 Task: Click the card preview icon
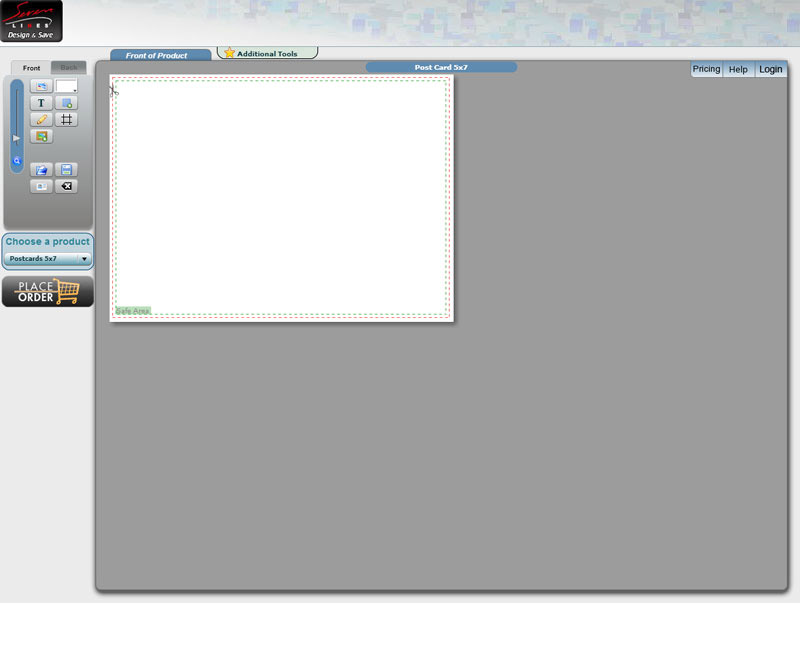pyautogui.click(x=41, y=187)
